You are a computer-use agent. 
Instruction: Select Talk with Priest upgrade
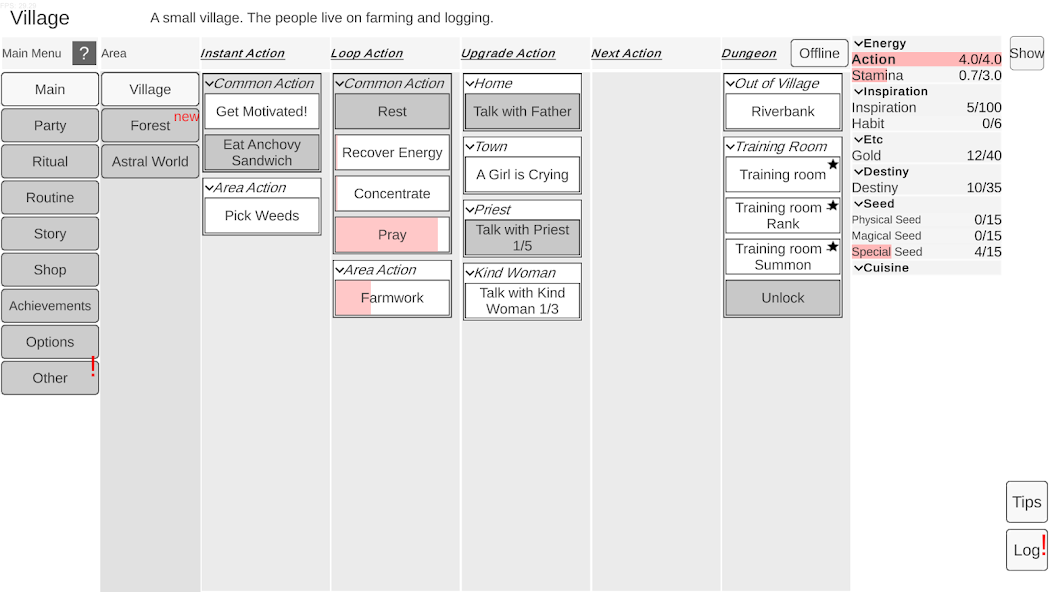pos(522,237)
